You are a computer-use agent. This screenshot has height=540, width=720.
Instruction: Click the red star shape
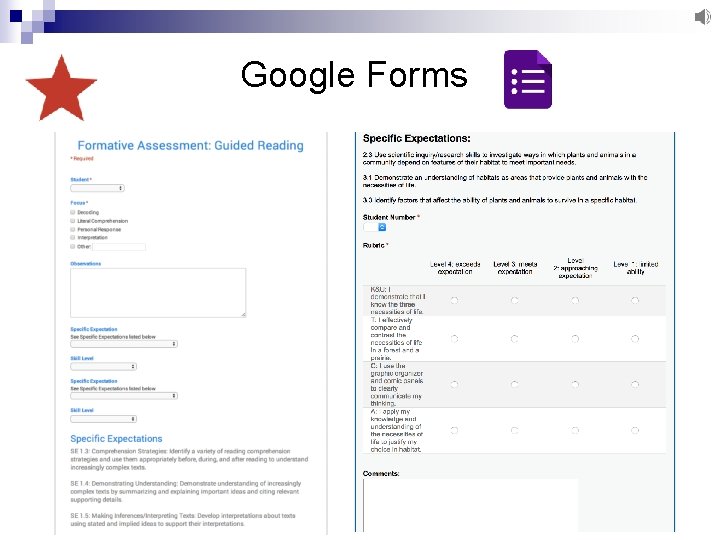62,89
